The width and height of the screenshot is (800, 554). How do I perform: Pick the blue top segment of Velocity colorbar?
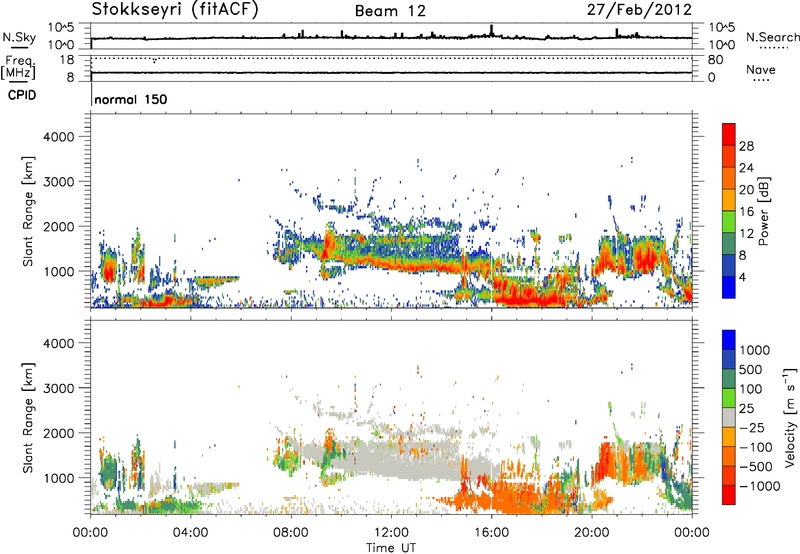[729, 340]
